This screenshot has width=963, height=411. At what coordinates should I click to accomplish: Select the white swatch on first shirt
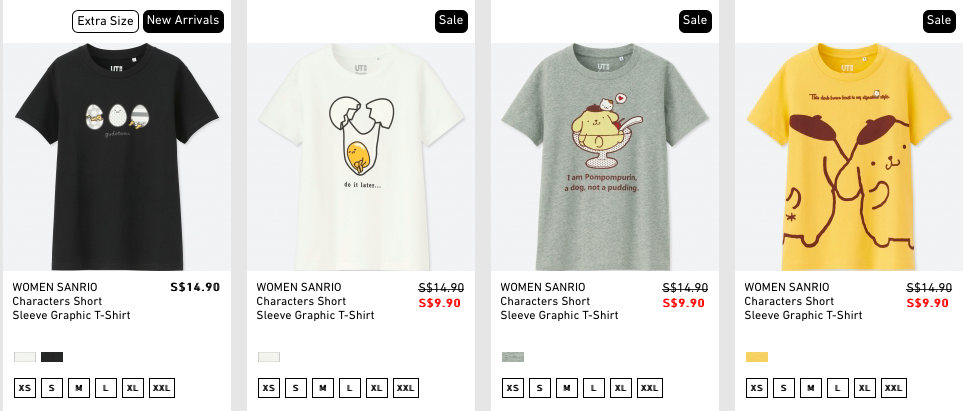pyautogui.click(x=25, y=357)
